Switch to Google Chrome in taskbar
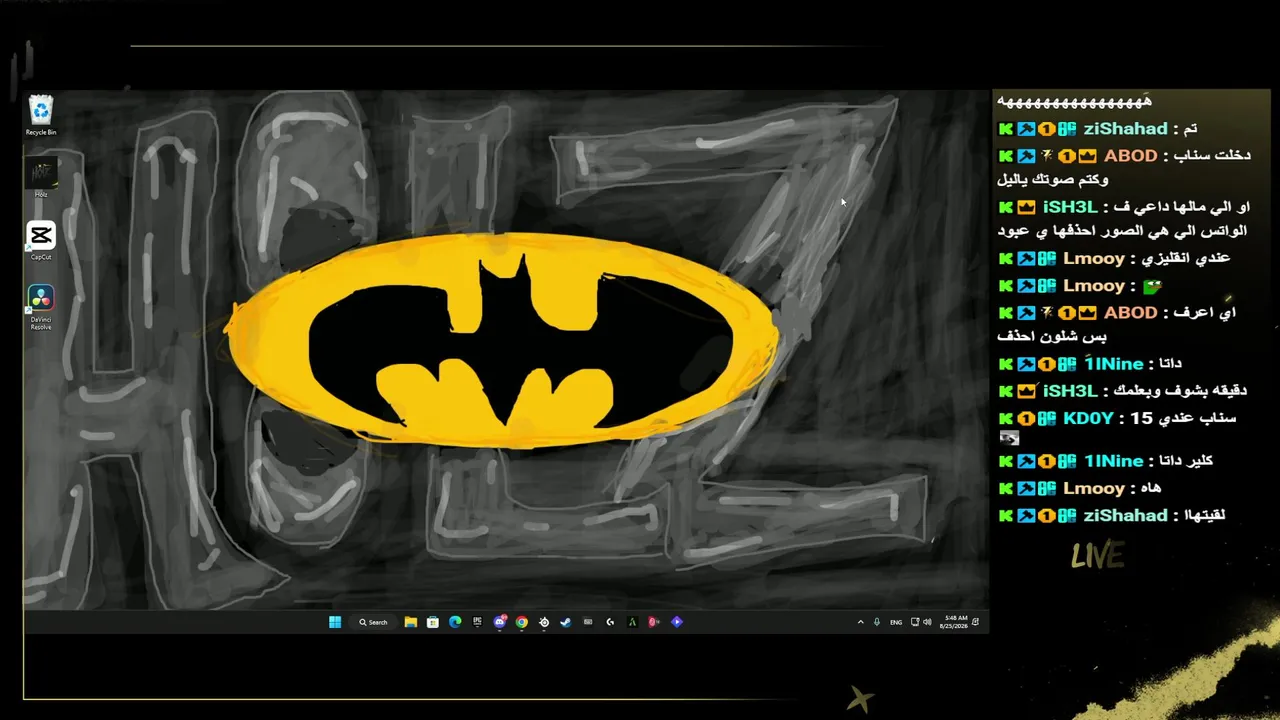The image size is (1280, 720). click(522, 622)
